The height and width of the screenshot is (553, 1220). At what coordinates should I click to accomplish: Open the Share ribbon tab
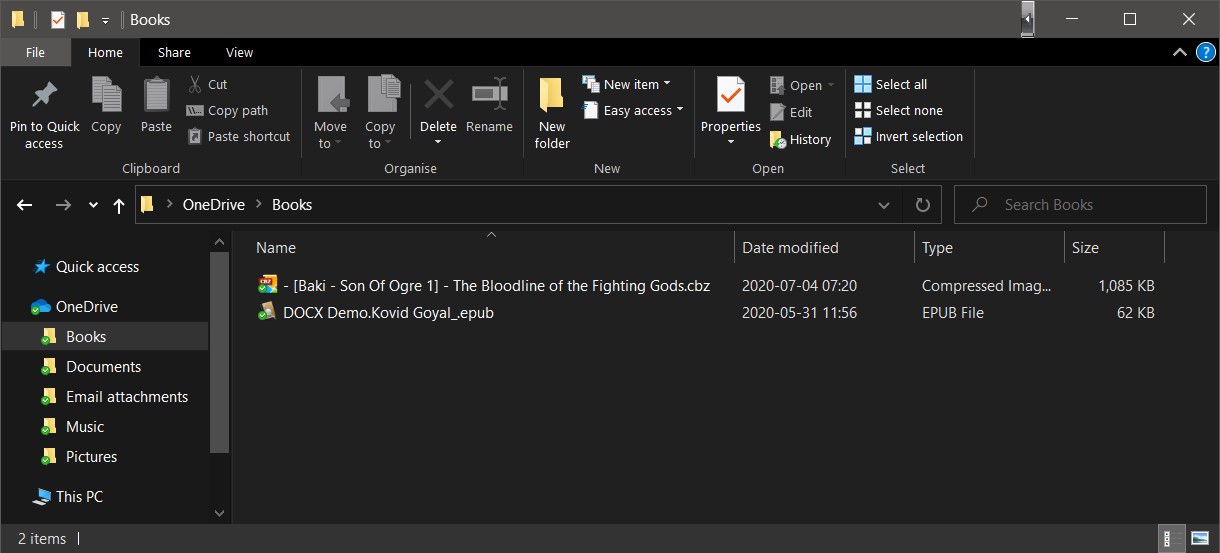coord(174,53)
